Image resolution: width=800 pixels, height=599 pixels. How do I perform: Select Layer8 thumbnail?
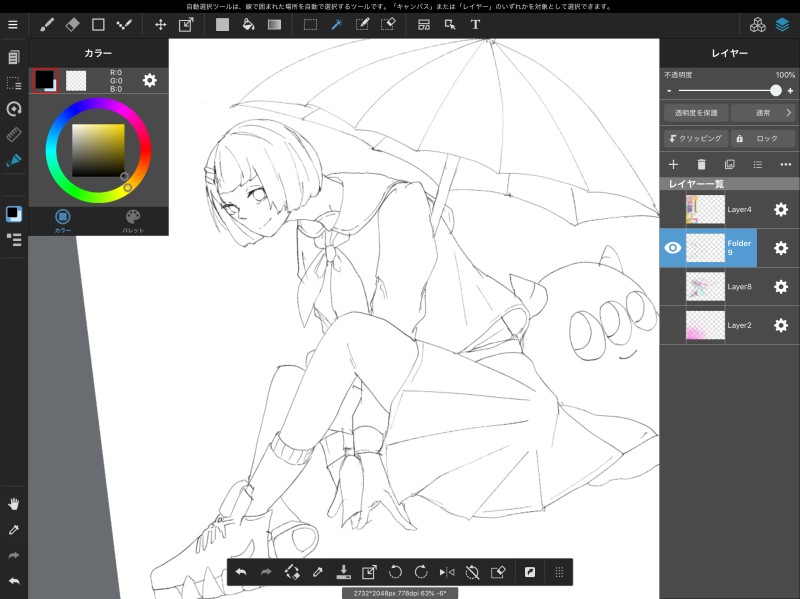pos(705,287)
